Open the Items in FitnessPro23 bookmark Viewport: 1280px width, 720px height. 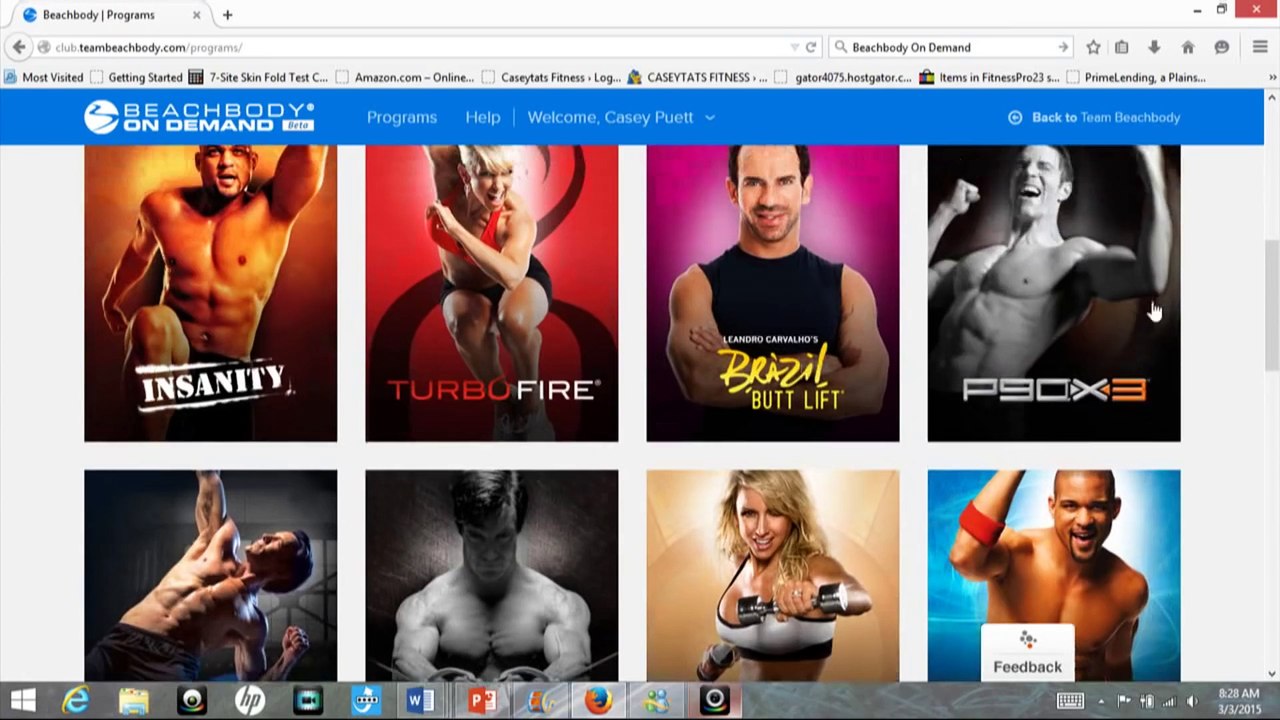pyautogui.click(x=990, y=77)
